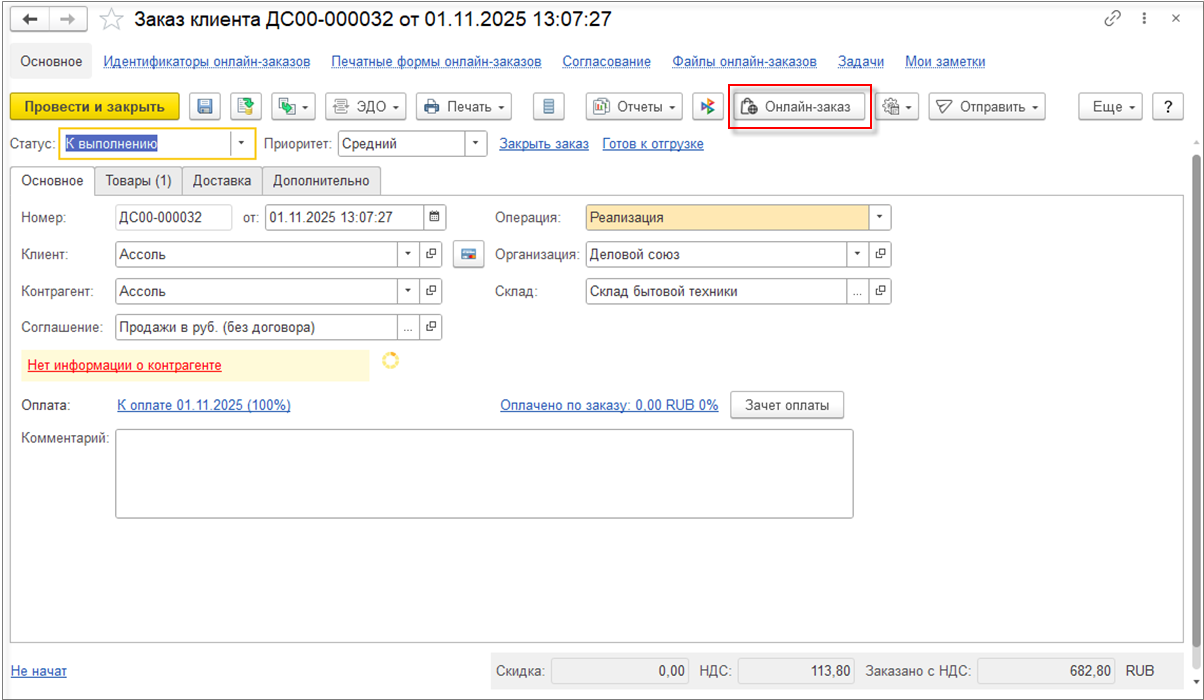Screen dimensions: 1204x700
Task: Open the Доставка tab
Action: [222, 180]
